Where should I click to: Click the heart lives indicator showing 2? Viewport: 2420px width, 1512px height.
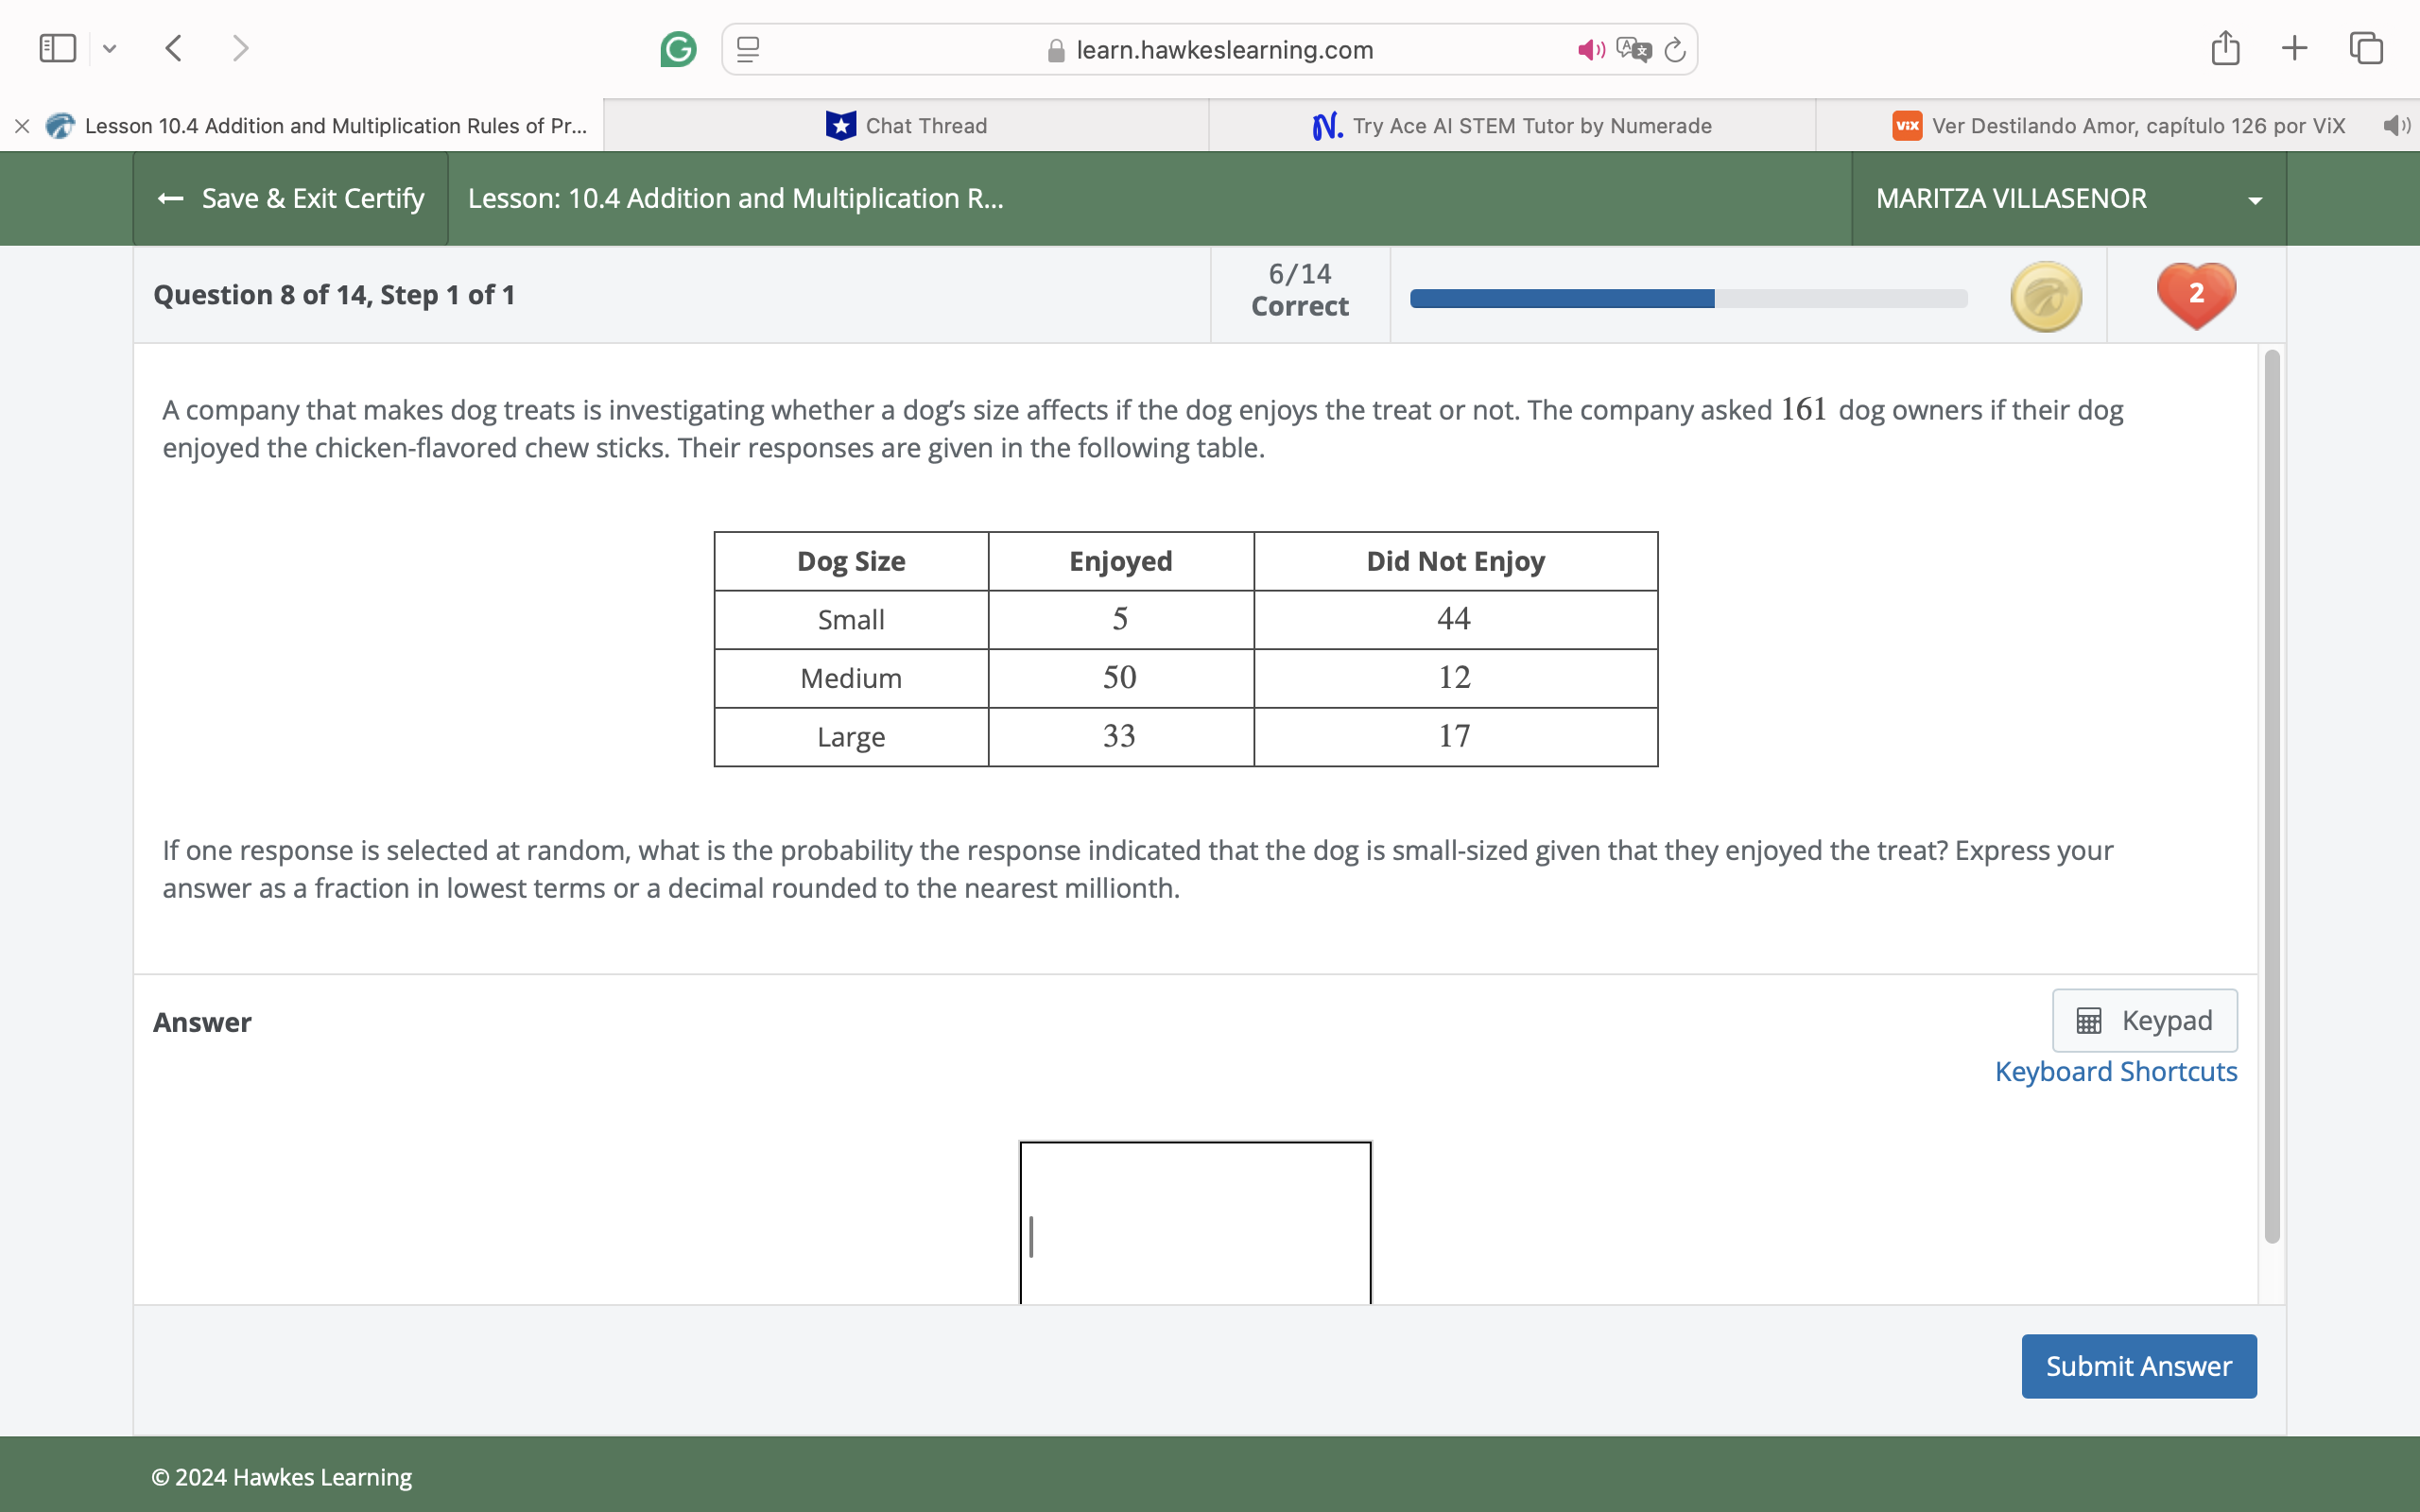2195,293
